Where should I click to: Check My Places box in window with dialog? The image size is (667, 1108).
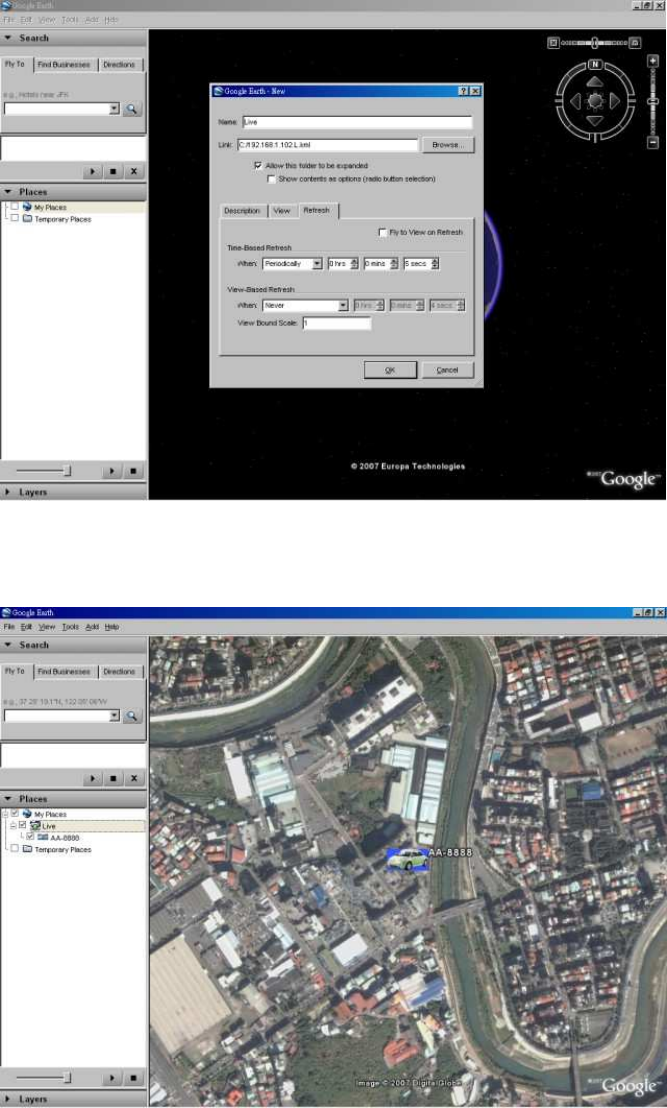tap(15, 207)
